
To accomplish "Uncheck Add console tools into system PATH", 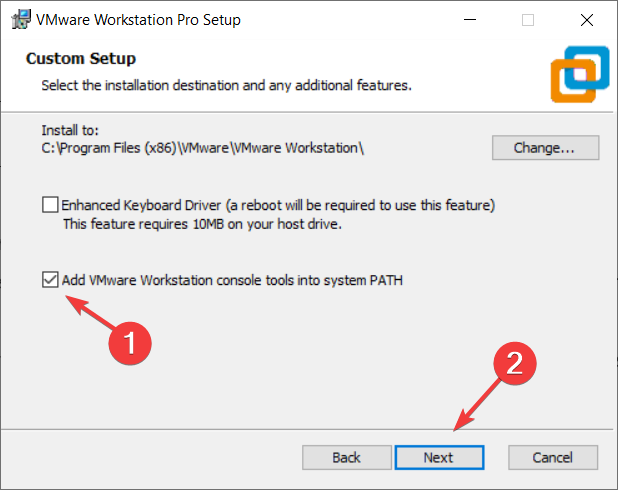I will tap(50, 279).
